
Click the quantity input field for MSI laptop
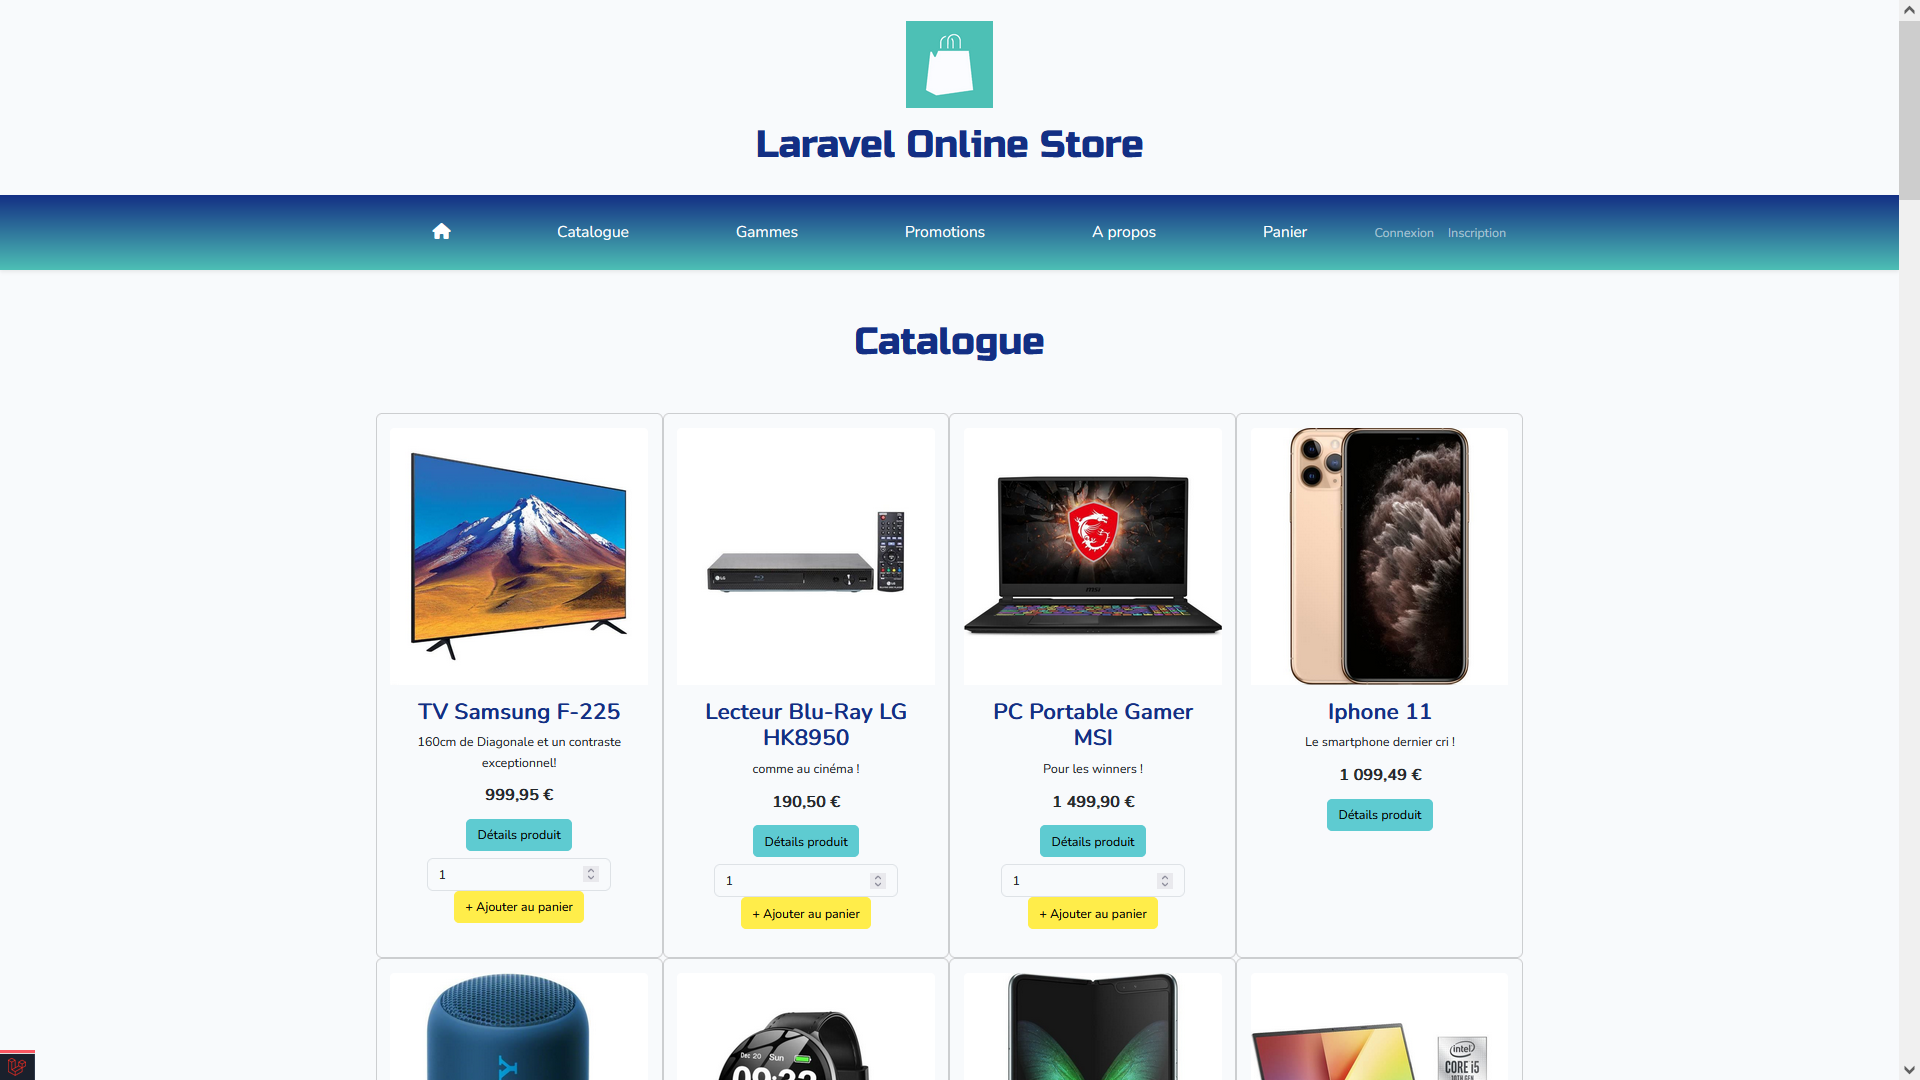[x=1085, y=881]
